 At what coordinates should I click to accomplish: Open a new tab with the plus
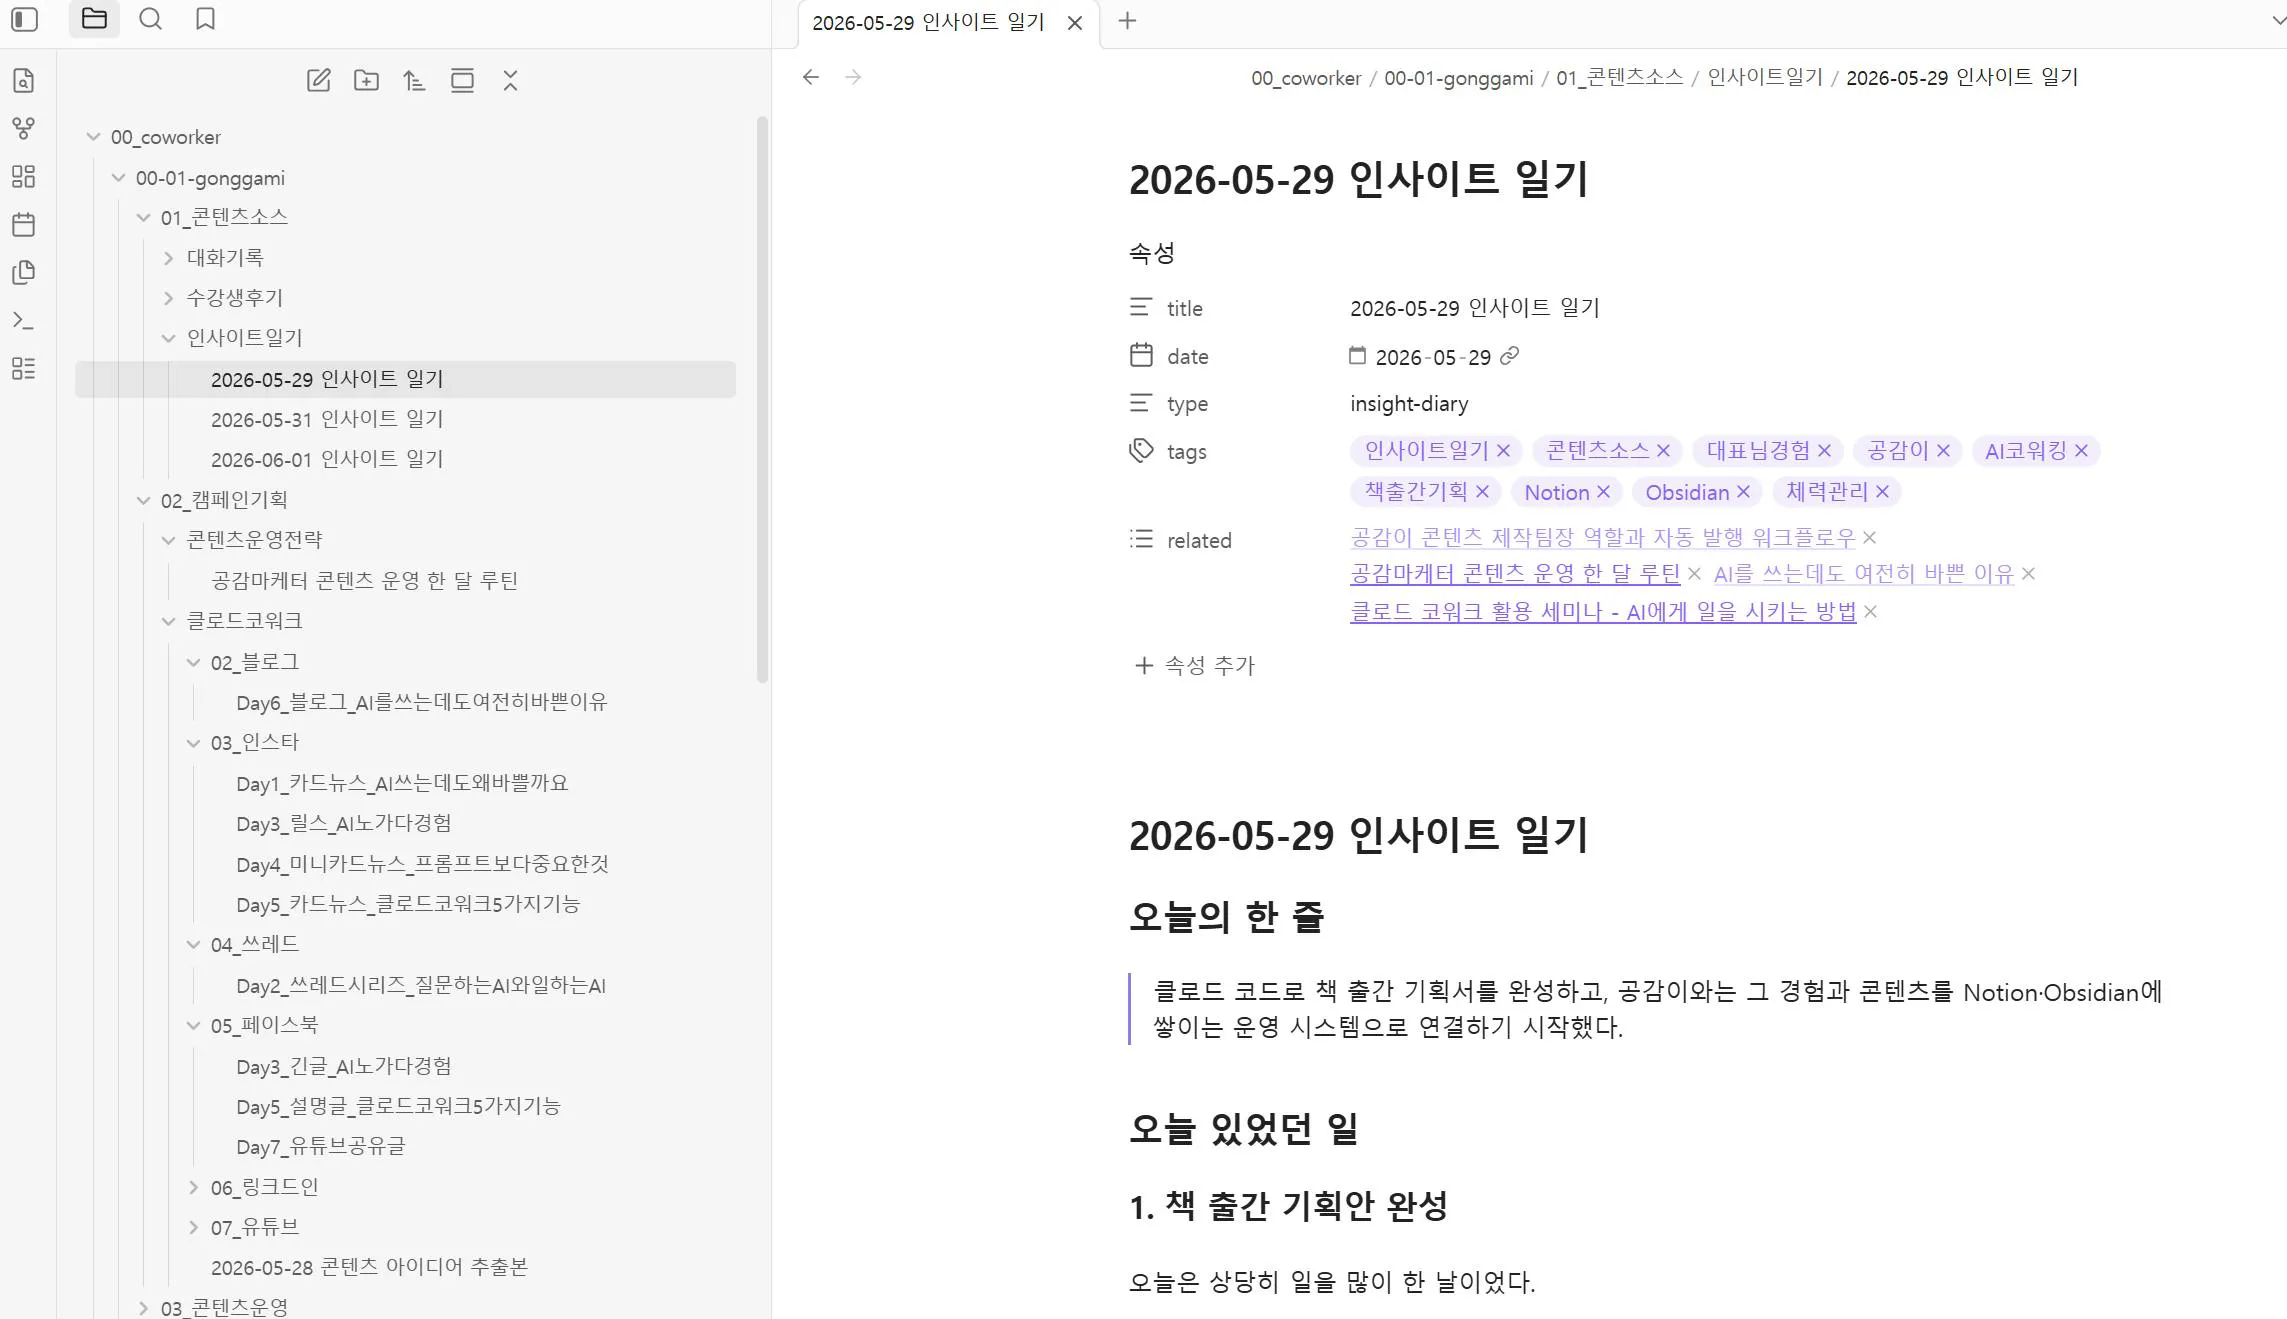pyautogui.click(x=1127, y=21)
